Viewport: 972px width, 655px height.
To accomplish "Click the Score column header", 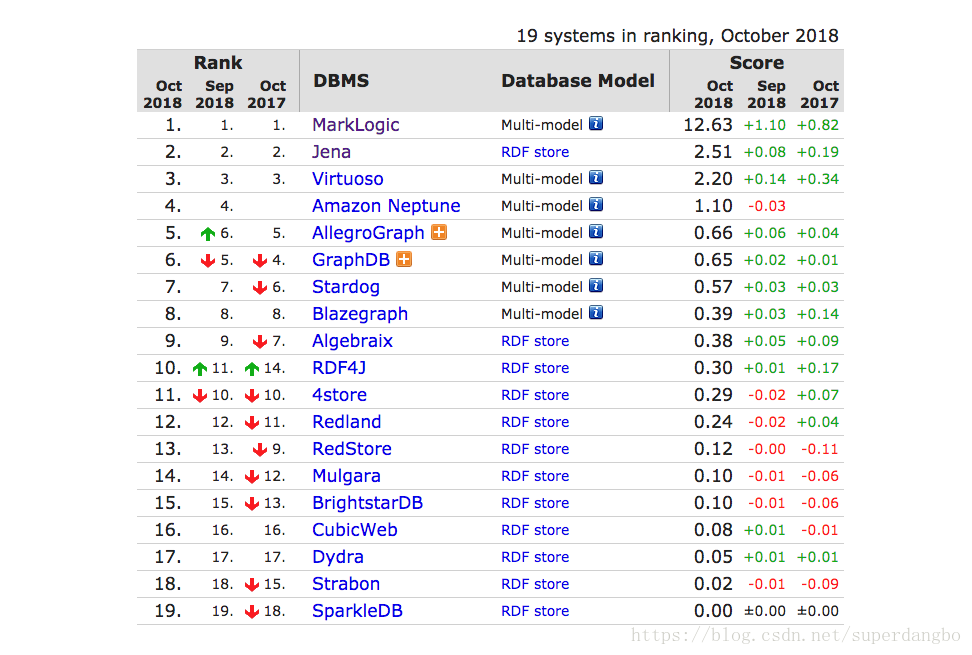I will [x=756, y=63].
